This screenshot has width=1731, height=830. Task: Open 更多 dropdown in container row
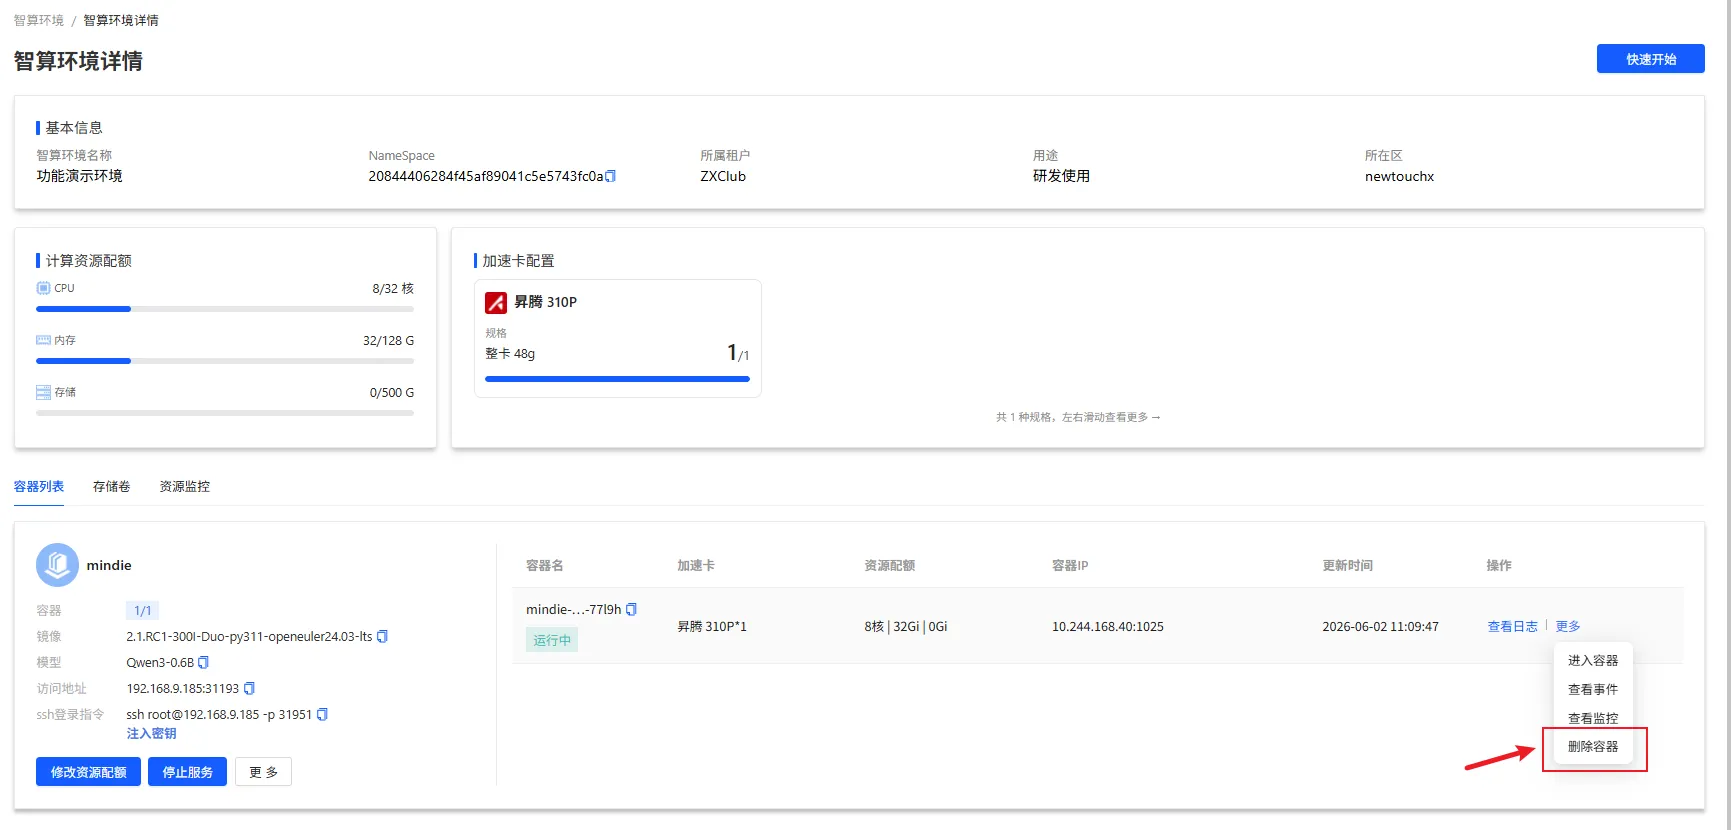pos(1568,626)
